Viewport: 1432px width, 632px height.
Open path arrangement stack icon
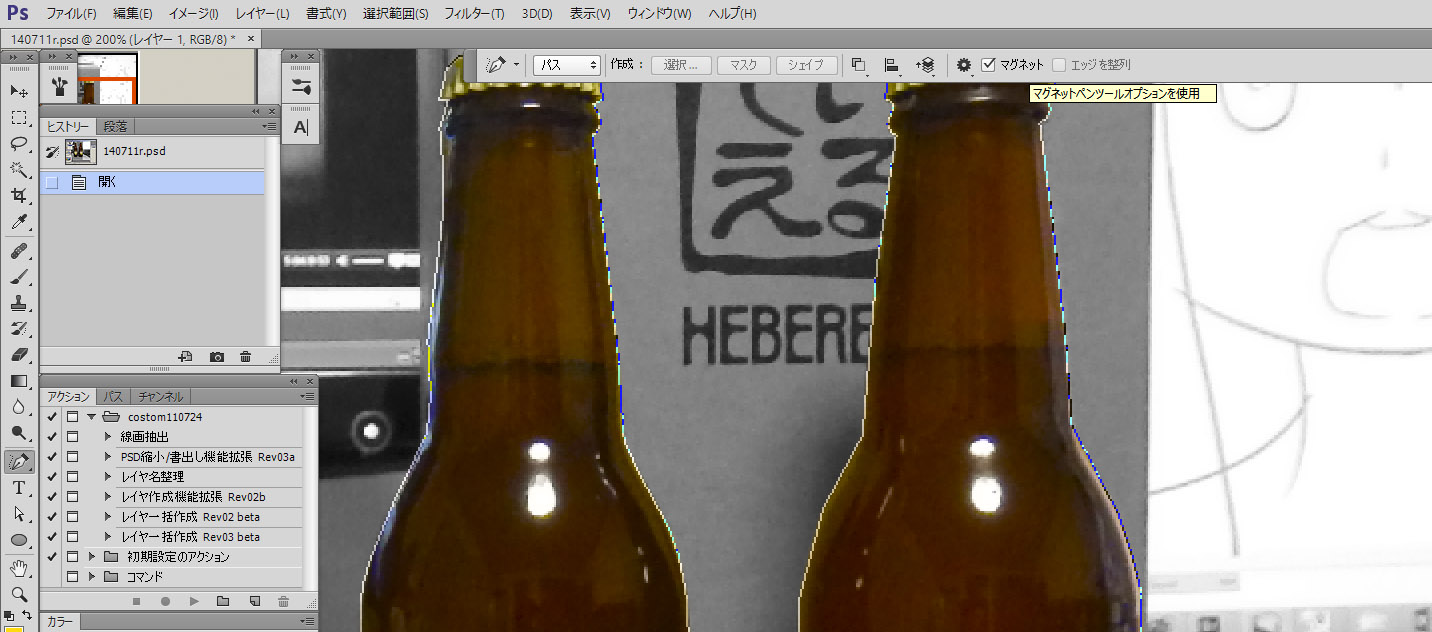click(925, 65)
